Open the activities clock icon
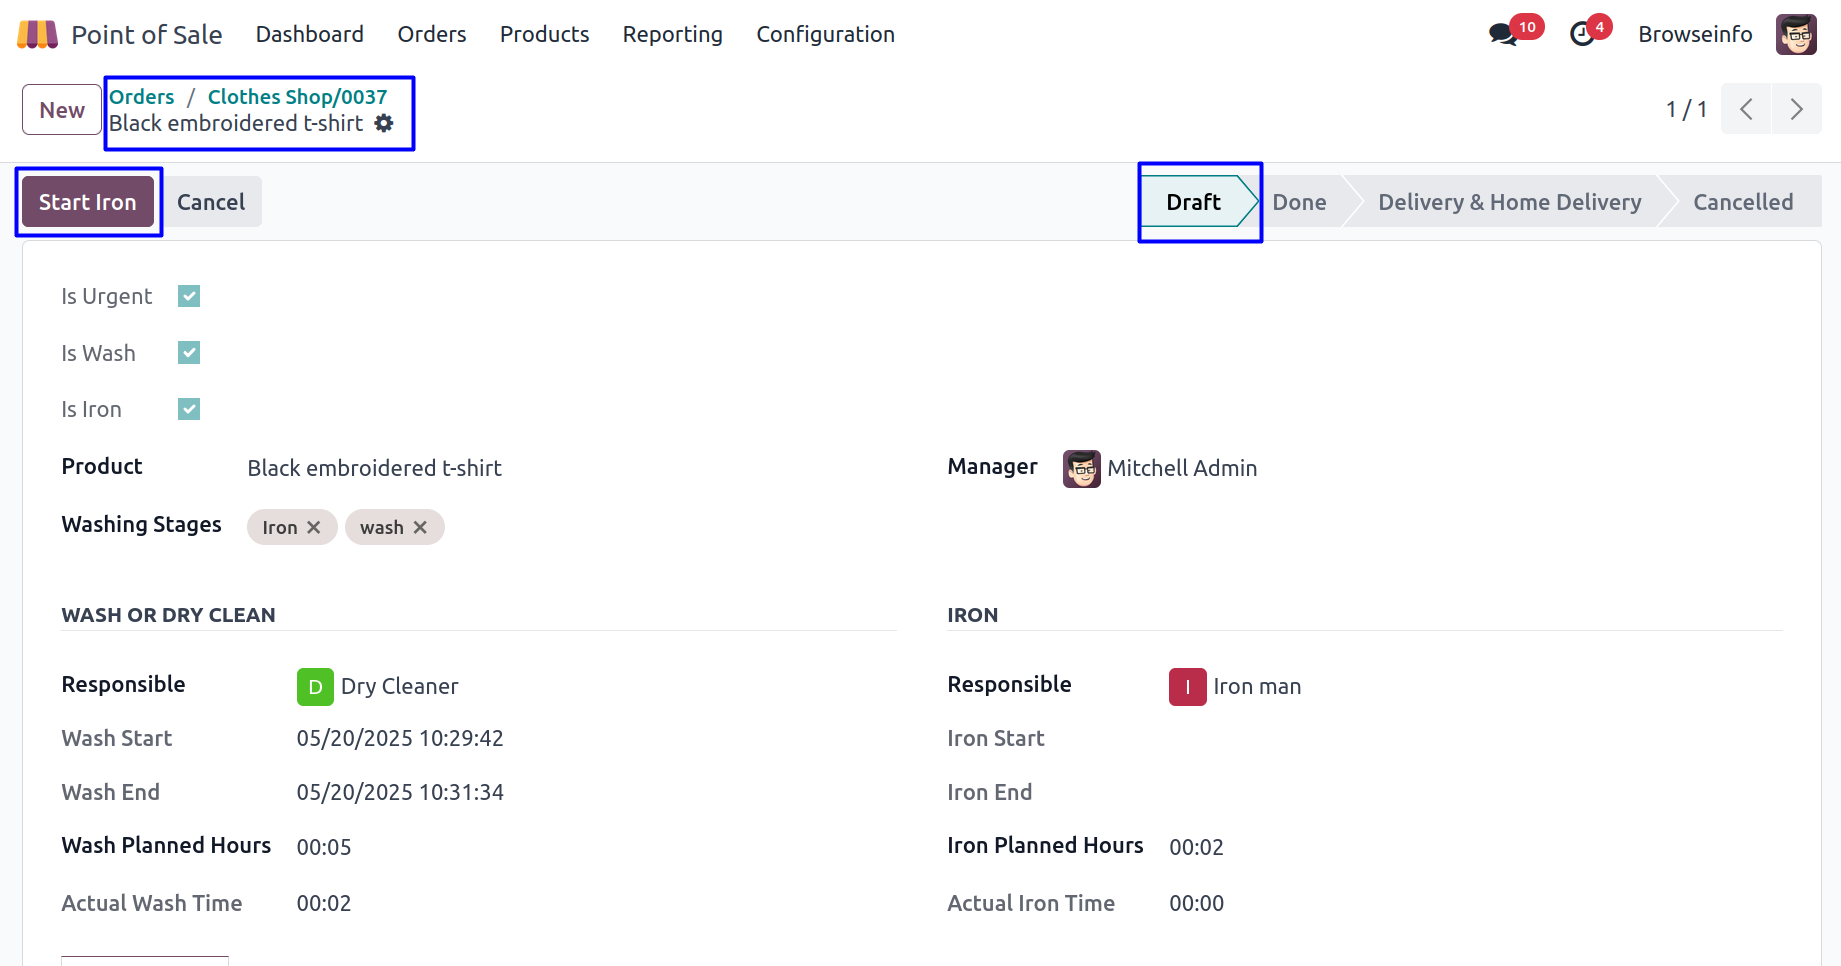The width and height of the screenshot is (1841, 966). [1582, 35]
